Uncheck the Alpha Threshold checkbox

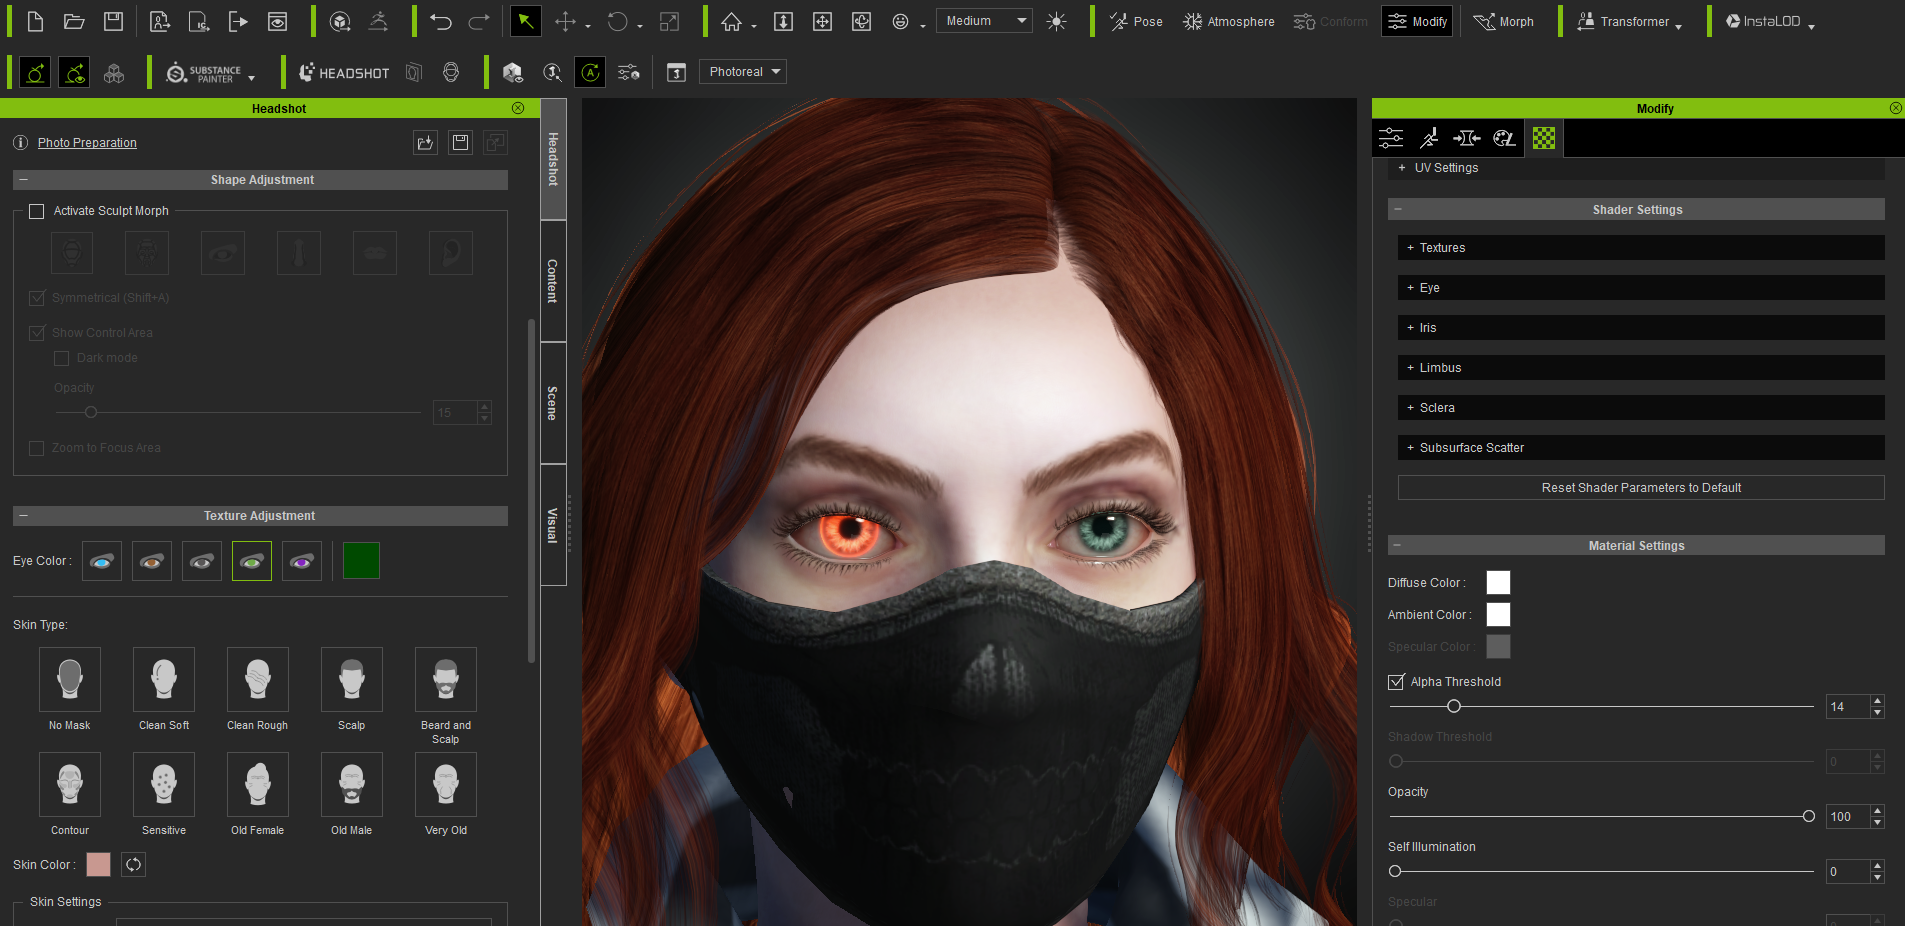pyautogui.click(x=1396, y=682)
